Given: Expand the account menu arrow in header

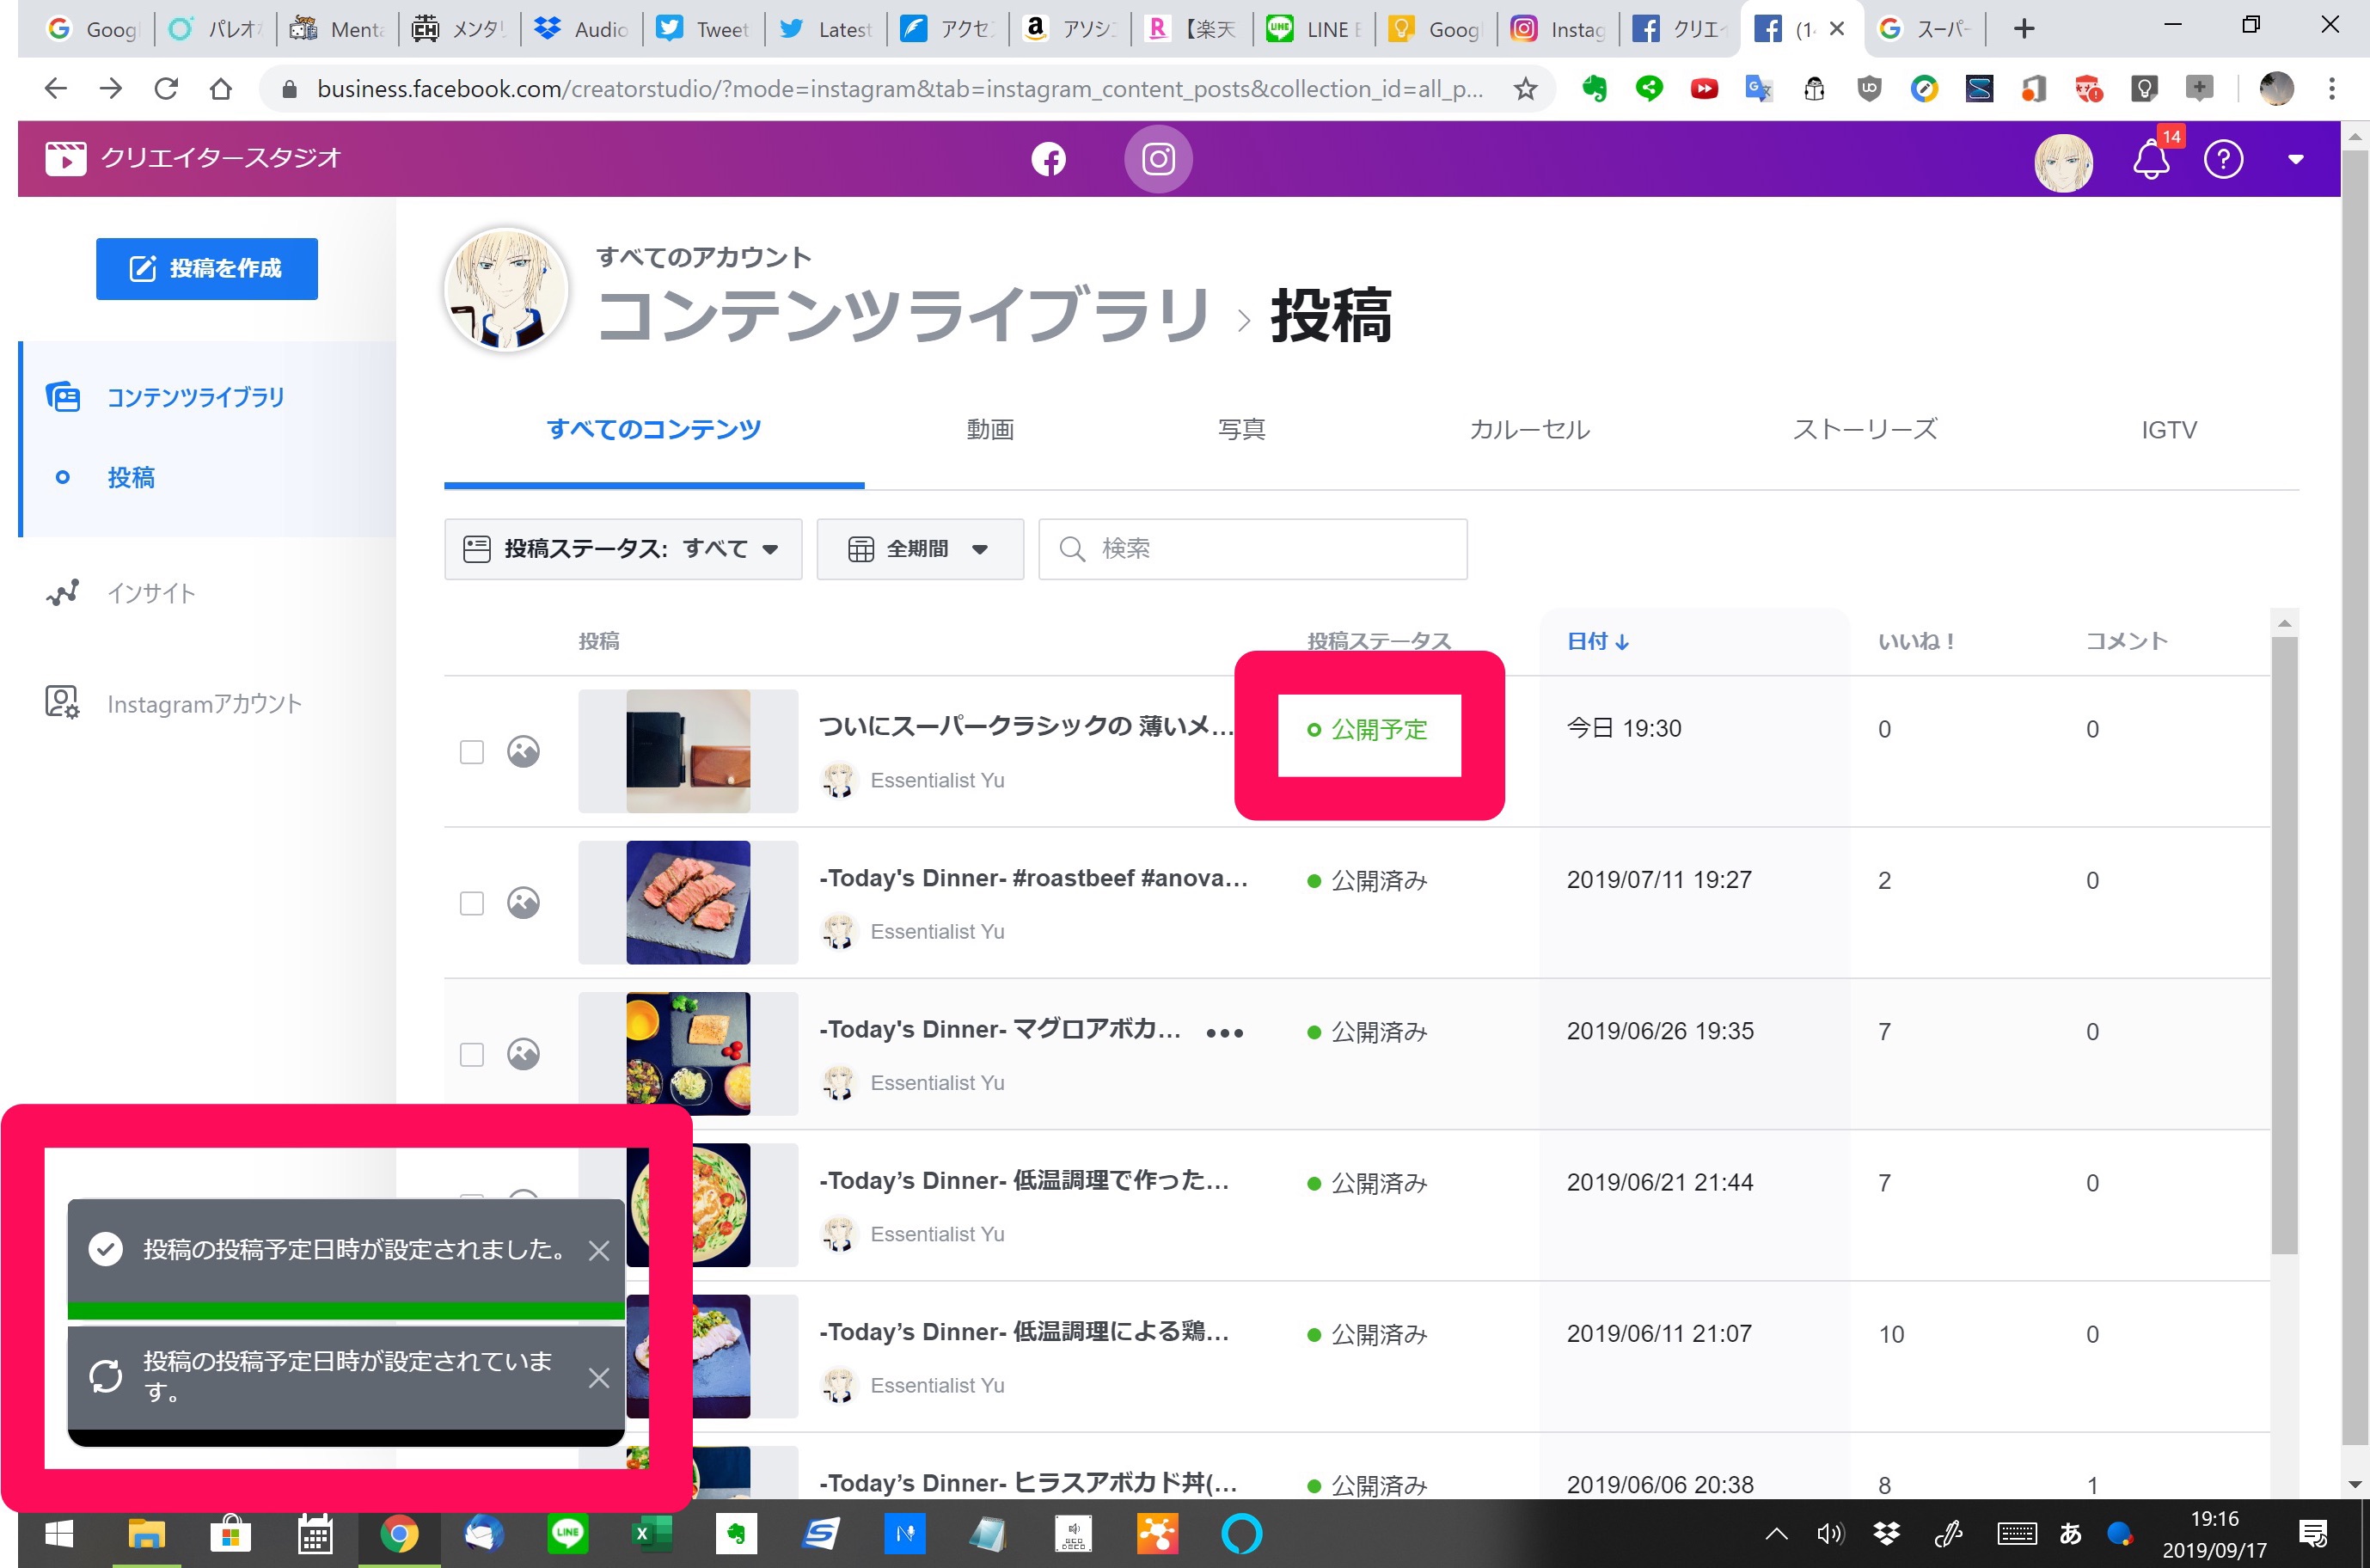Looking at the screenshot, I should point(2296,160).
